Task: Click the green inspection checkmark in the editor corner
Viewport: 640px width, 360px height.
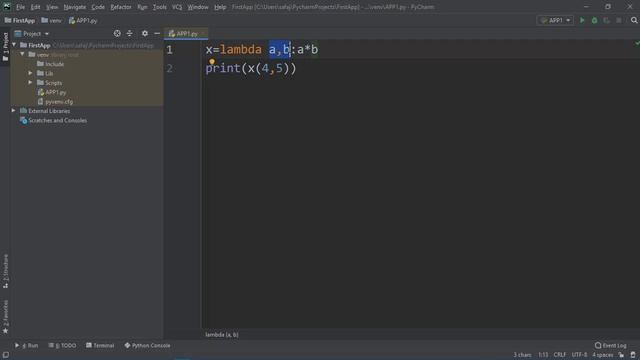Action: click(637, 43)
